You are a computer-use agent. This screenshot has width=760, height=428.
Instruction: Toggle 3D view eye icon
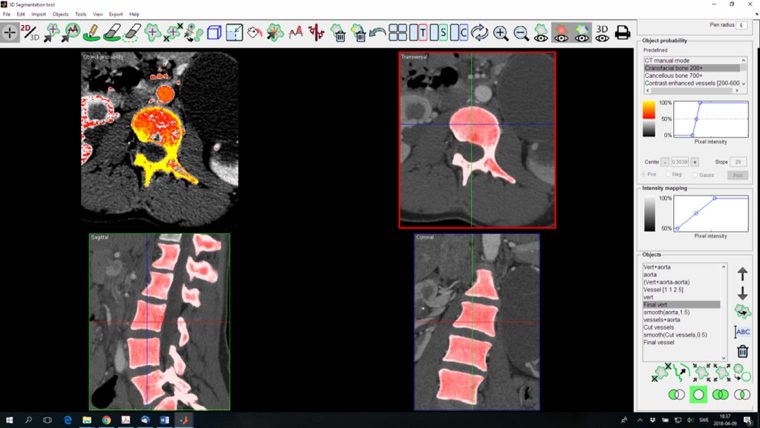tap(602, 32)
